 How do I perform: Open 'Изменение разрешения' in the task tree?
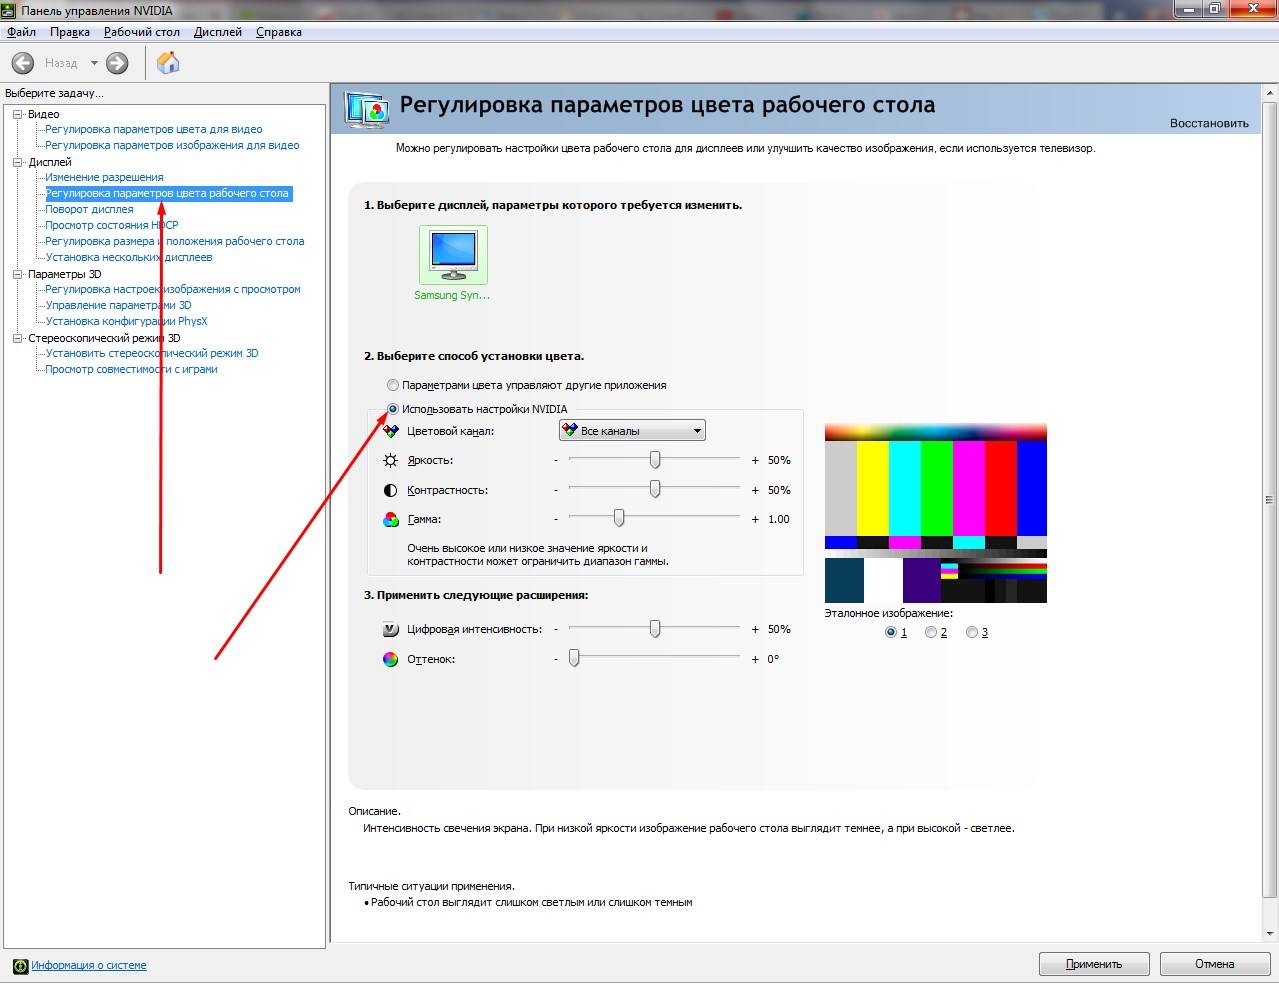104,177
